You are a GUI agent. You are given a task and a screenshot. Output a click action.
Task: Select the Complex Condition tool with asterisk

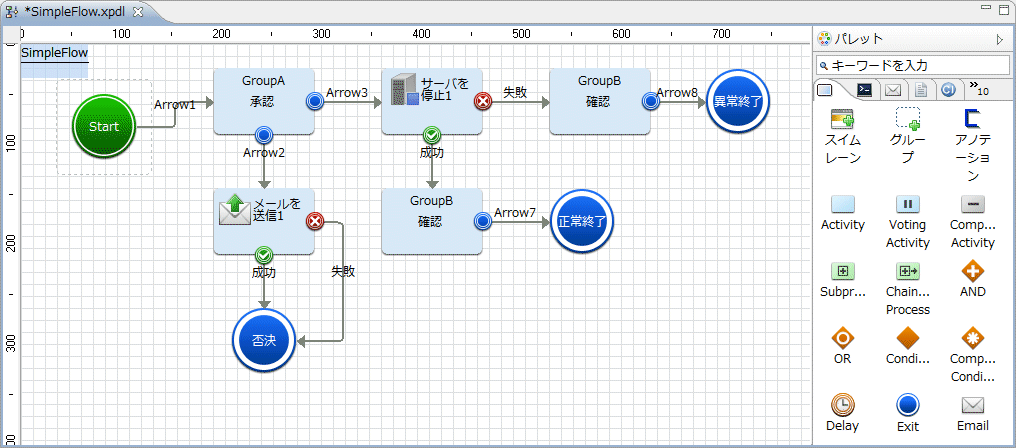[972, 355]
